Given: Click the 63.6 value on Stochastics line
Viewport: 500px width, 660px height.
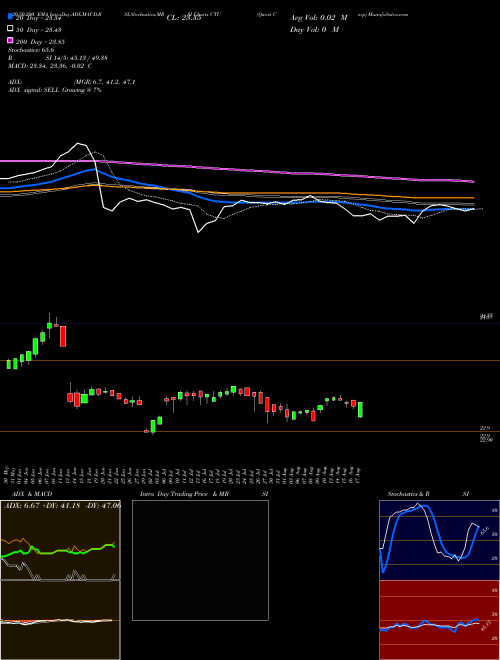Looking at the screenshot, I should click(484, 530).
